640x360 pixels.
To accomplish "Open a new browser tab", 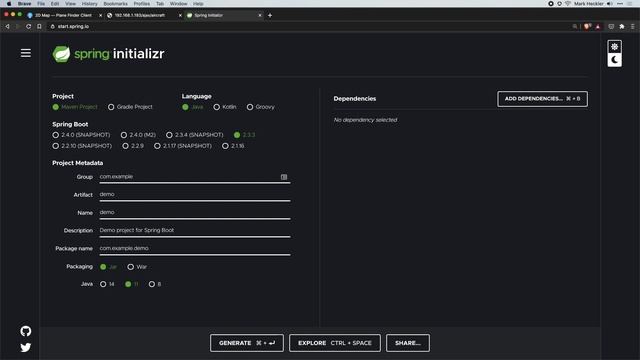I will pyautogui.click(x=270, y=15).
